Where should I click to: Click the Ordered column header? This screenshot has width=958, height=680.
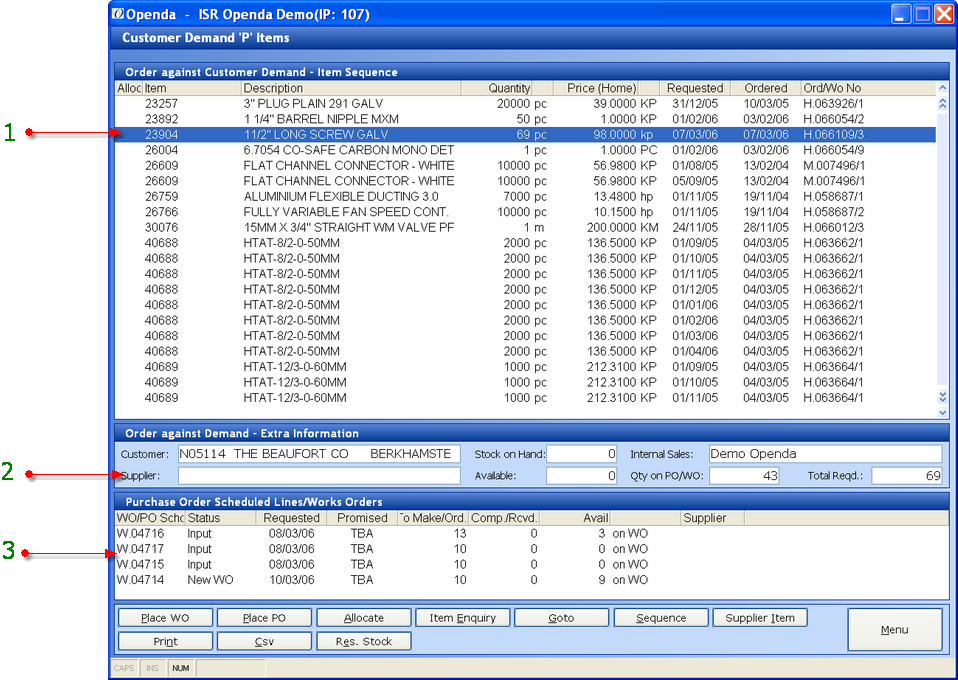click(766, 88)
